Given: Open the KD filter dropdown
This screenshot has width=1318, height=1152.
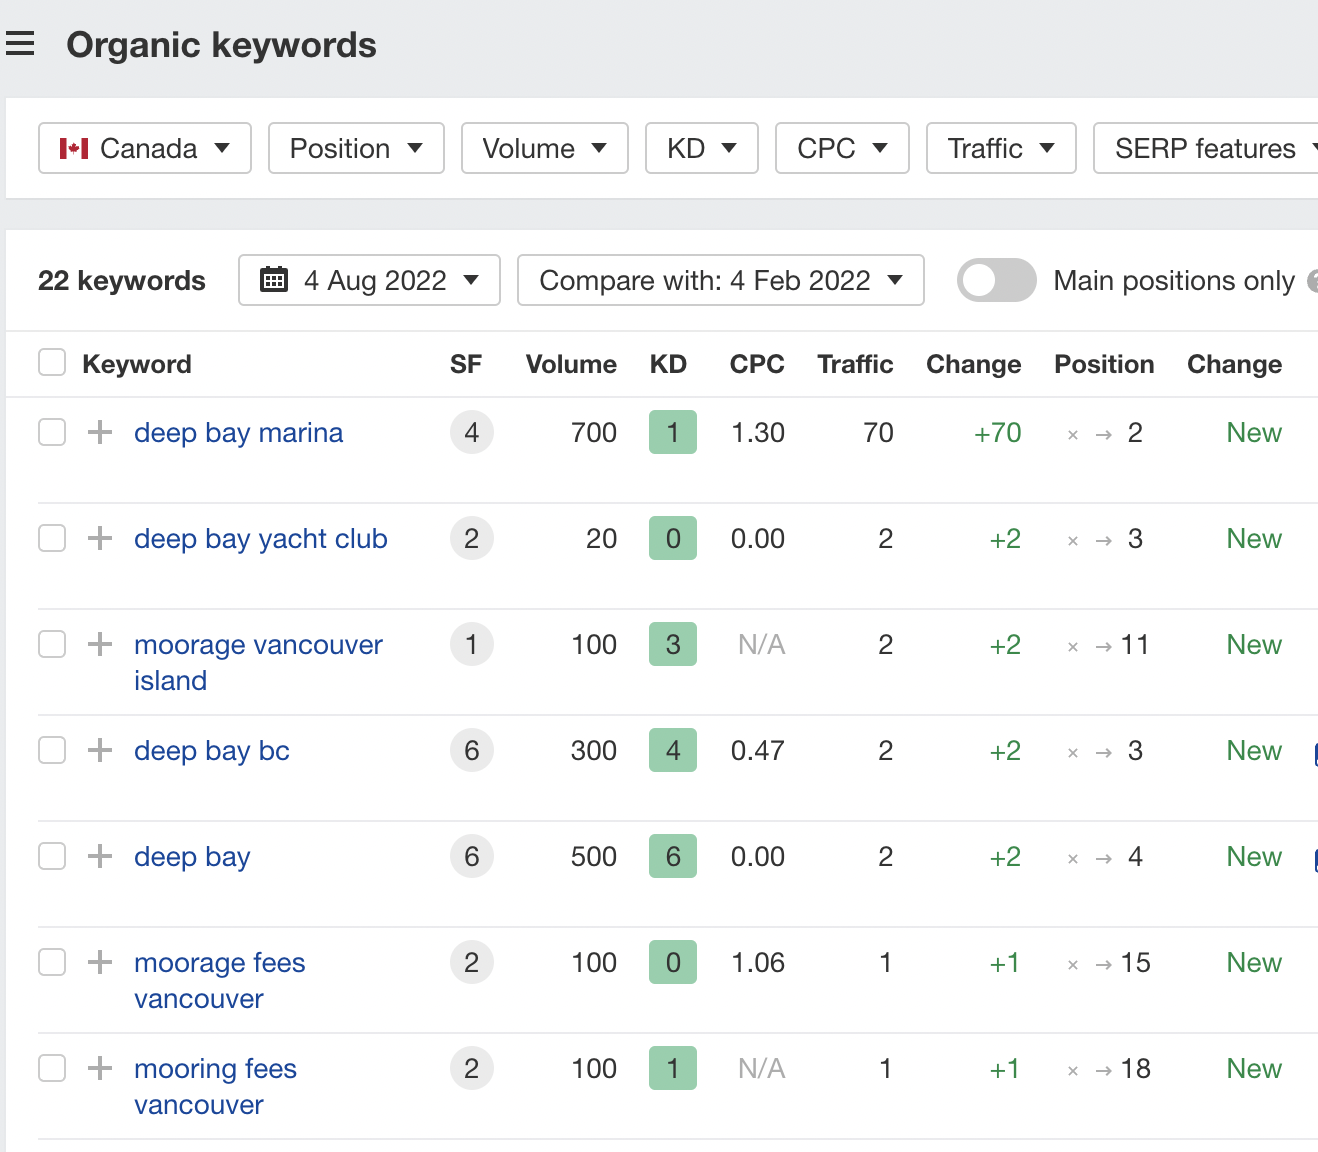Looking at the screenshot, I should coord(701,147).
